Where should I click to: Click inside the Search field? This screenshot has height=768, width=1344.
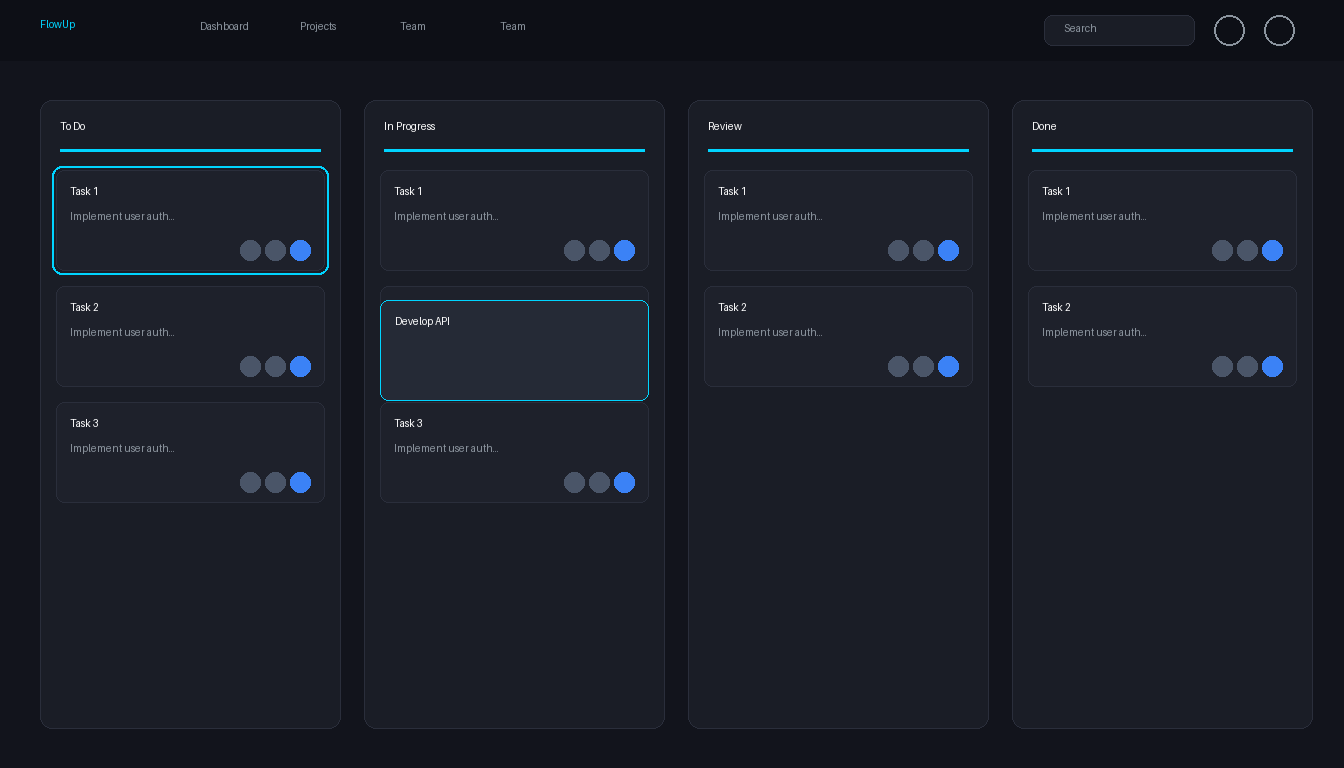[1119, 30]
